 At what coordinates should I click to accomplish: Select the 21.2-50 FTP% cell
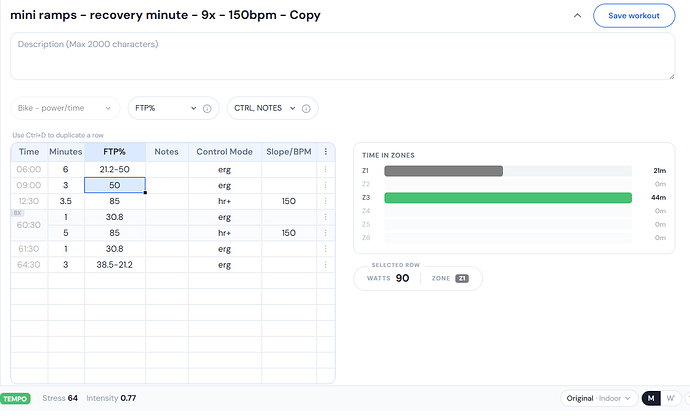tap(115, 169)
